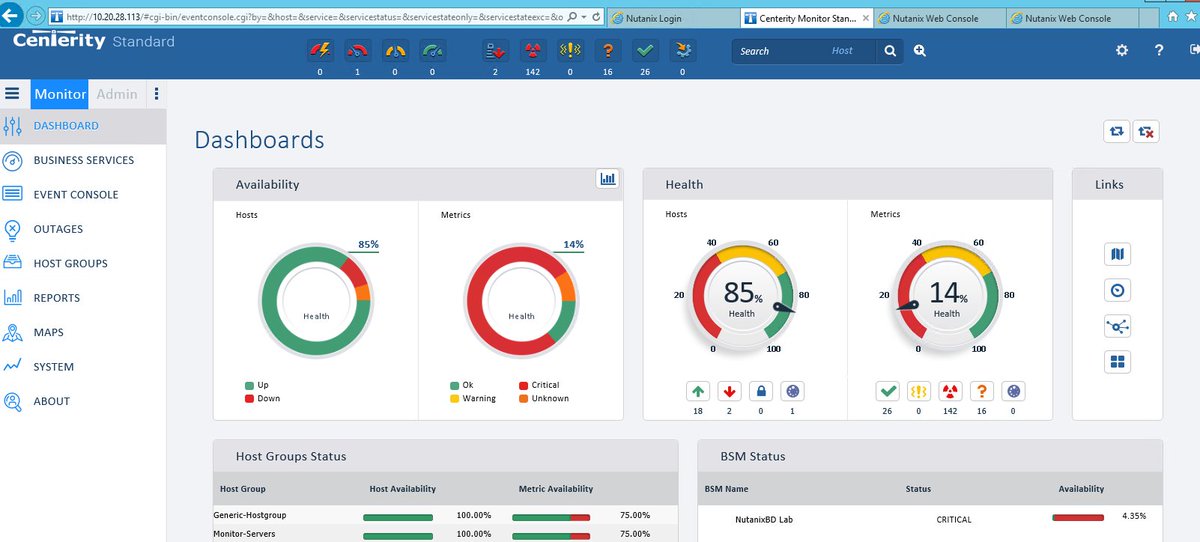
Task: Open Dashboard in the sidebar
Action: 83,126
